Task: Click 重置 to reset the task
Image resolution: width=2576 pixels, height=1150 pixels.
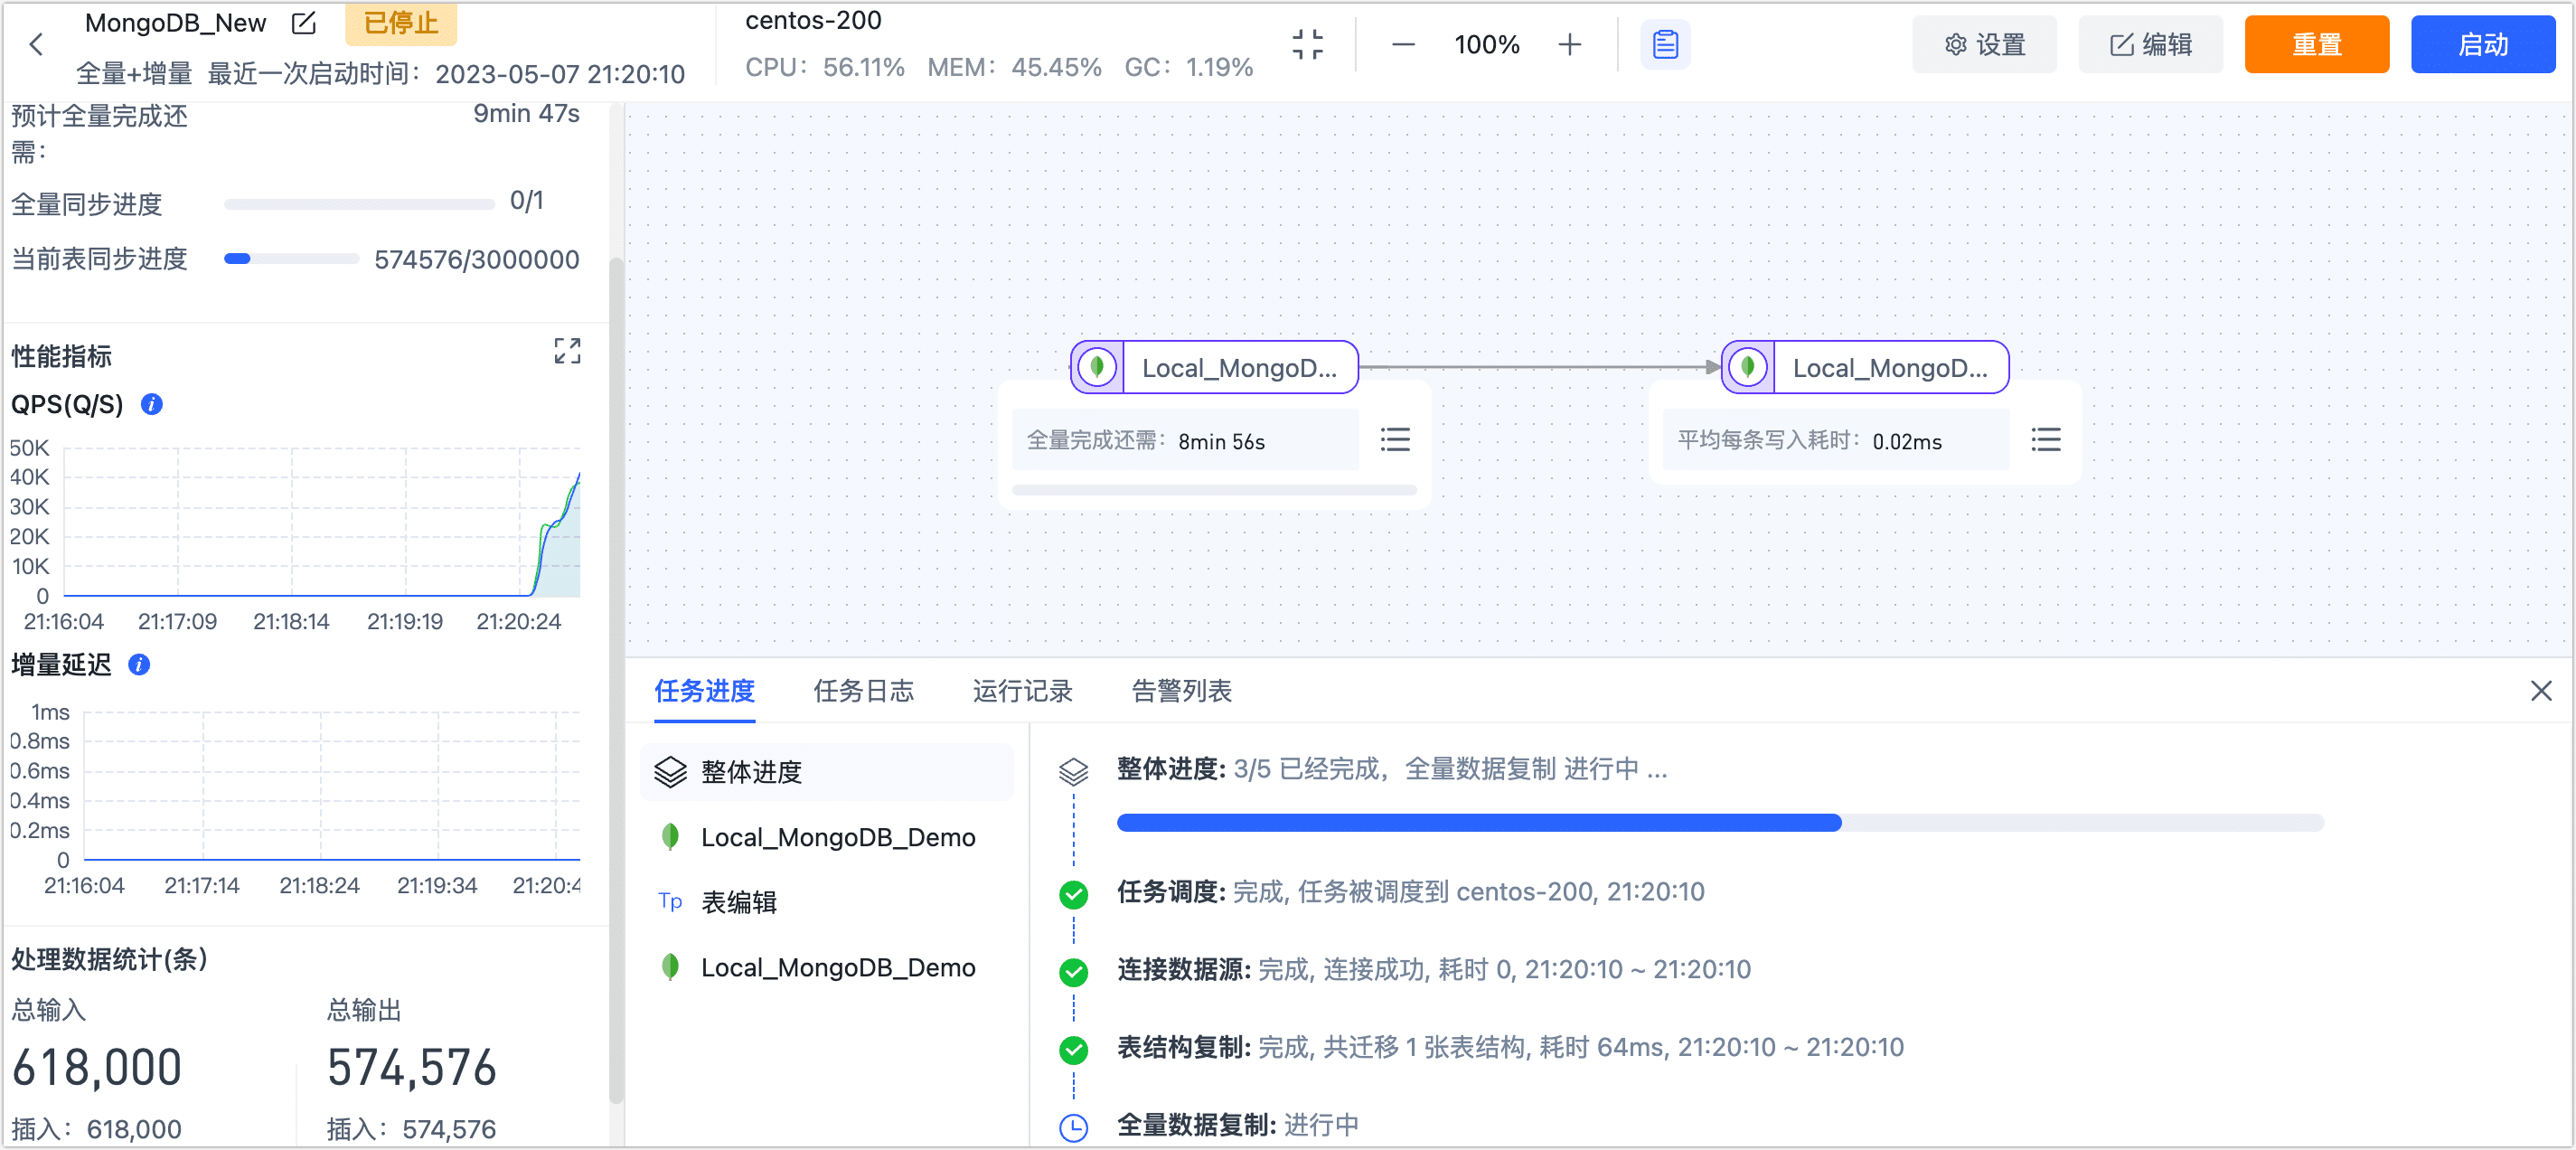Action: tap(2317, 44)
